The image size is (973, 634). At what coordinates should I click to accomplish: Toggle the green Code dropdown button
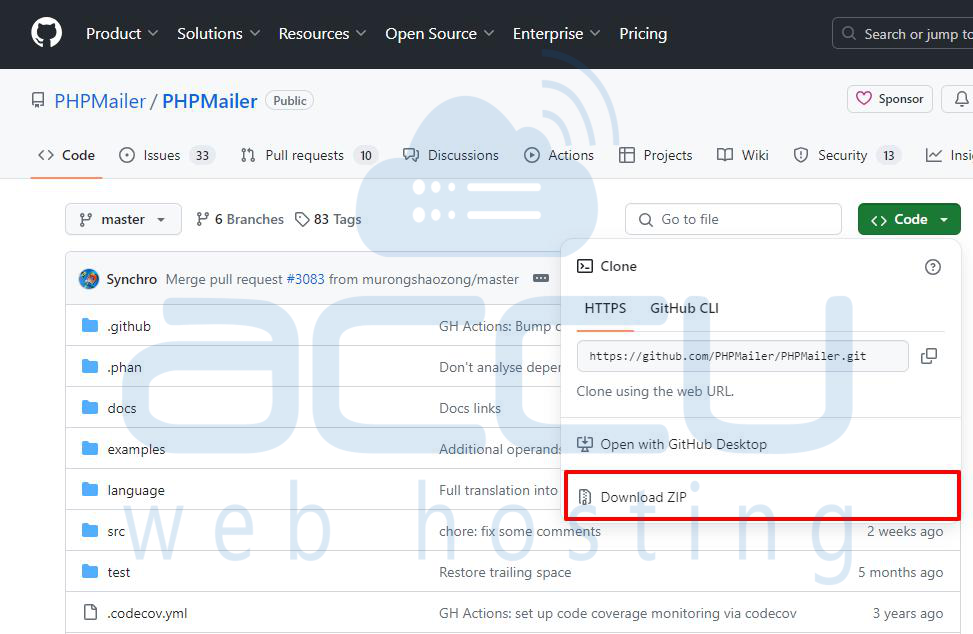pos(909,220)
